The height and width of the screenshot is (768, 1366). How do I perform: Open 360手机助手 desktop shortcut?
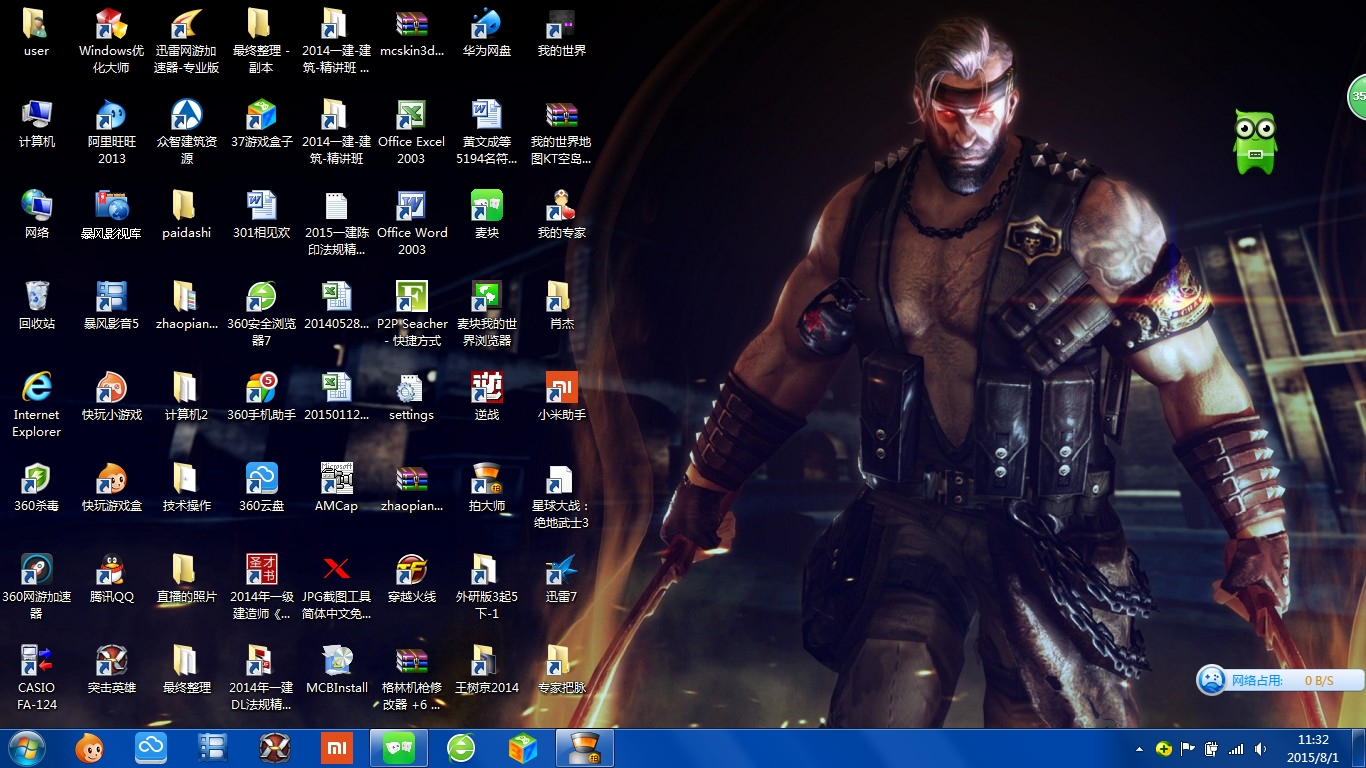(261, 397)
